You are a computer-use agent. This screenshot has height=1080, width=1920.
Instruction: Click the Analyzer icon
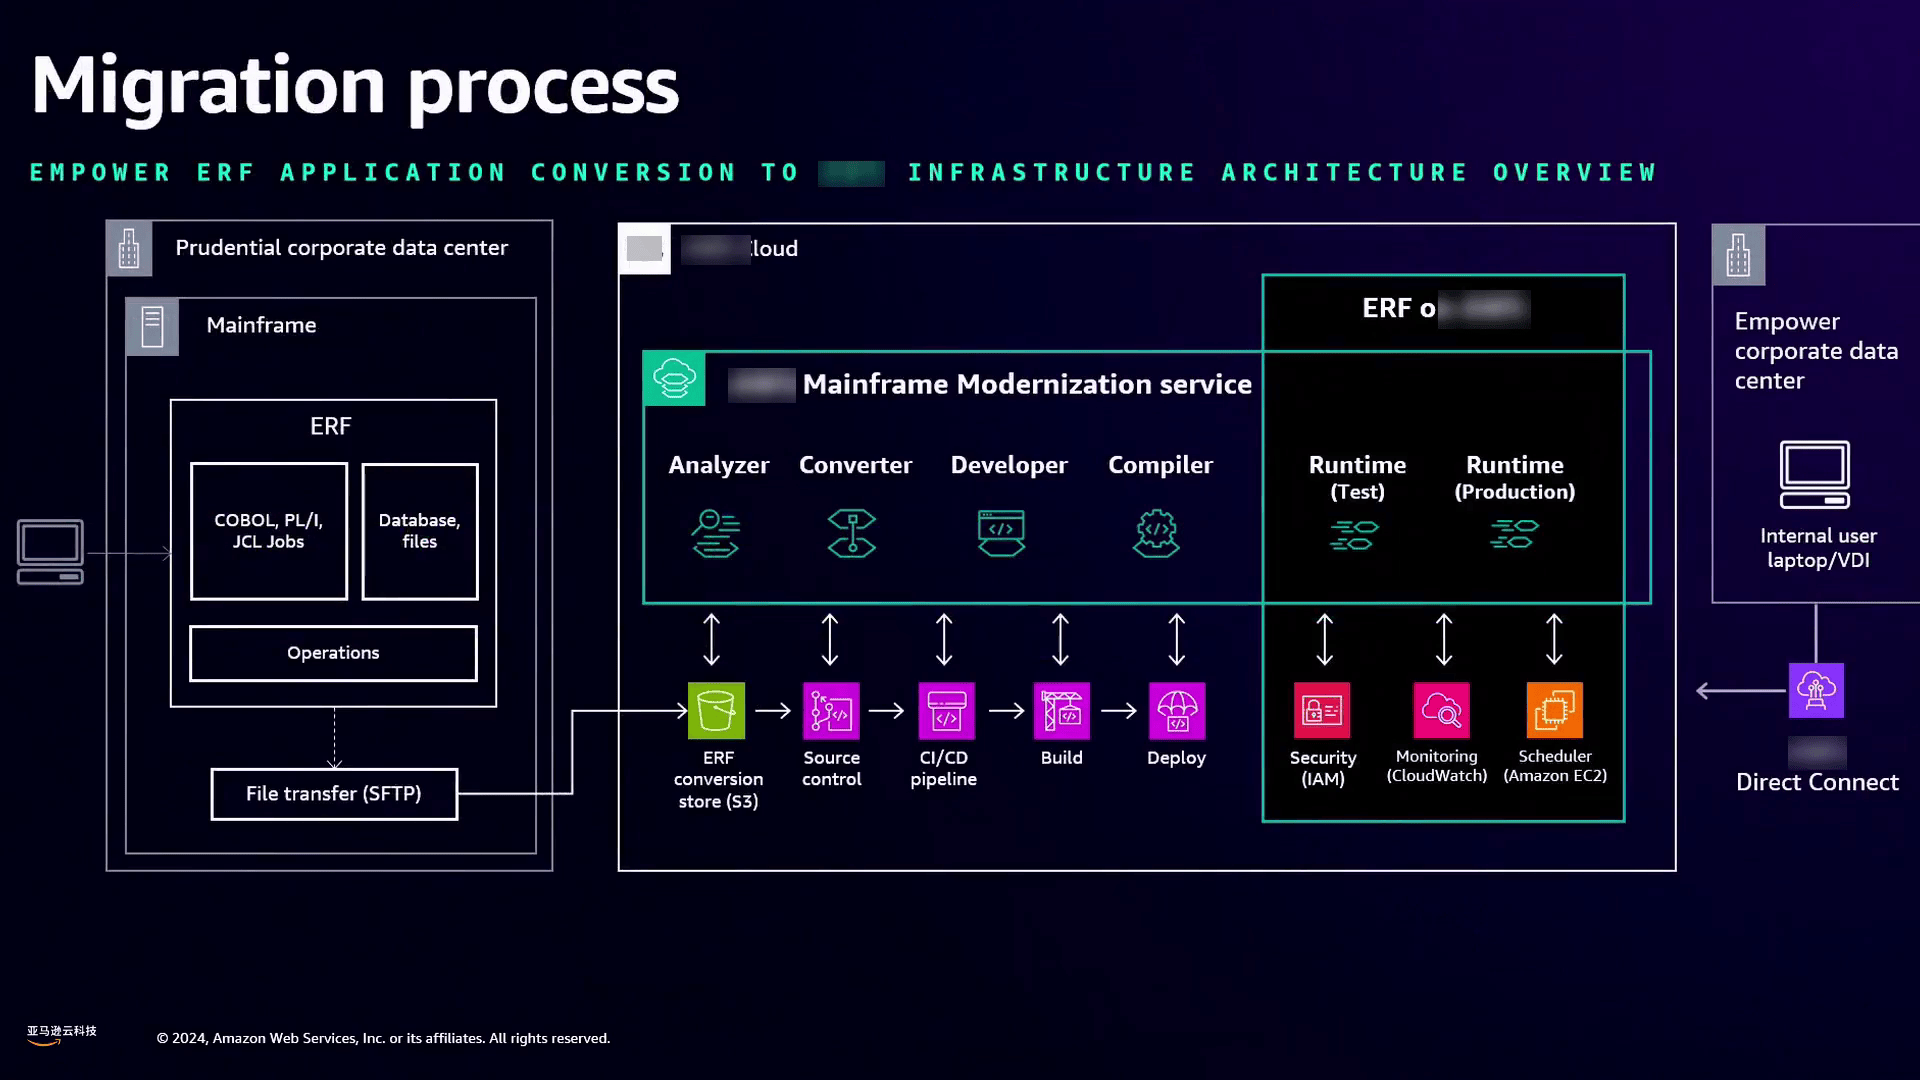[716, 533]
